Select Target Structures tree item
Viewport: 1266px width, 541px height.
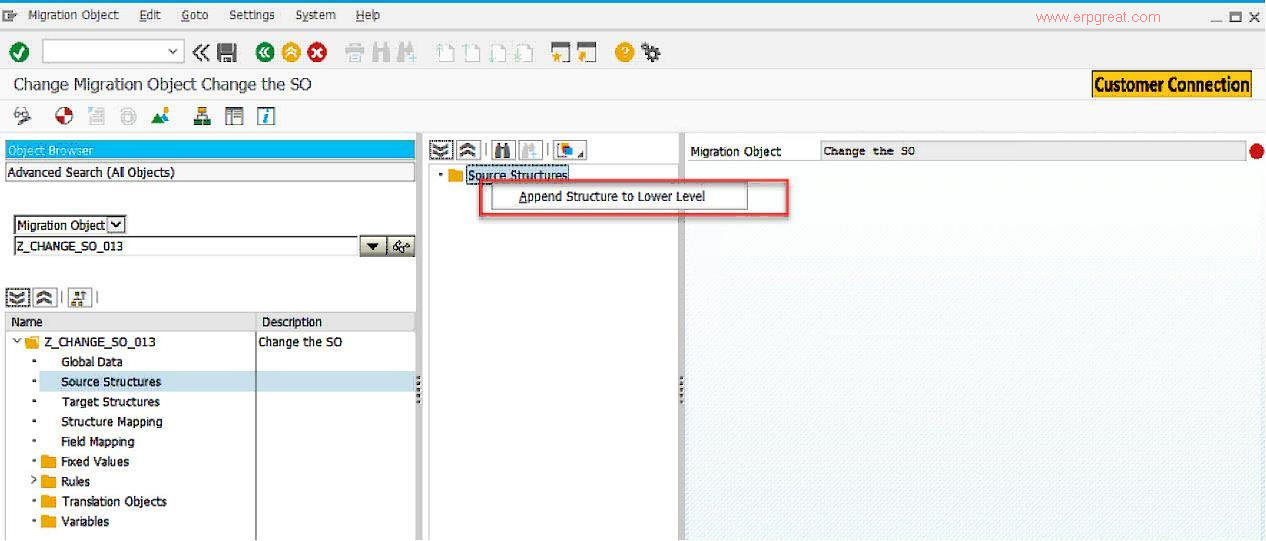[x=111, y=402]
